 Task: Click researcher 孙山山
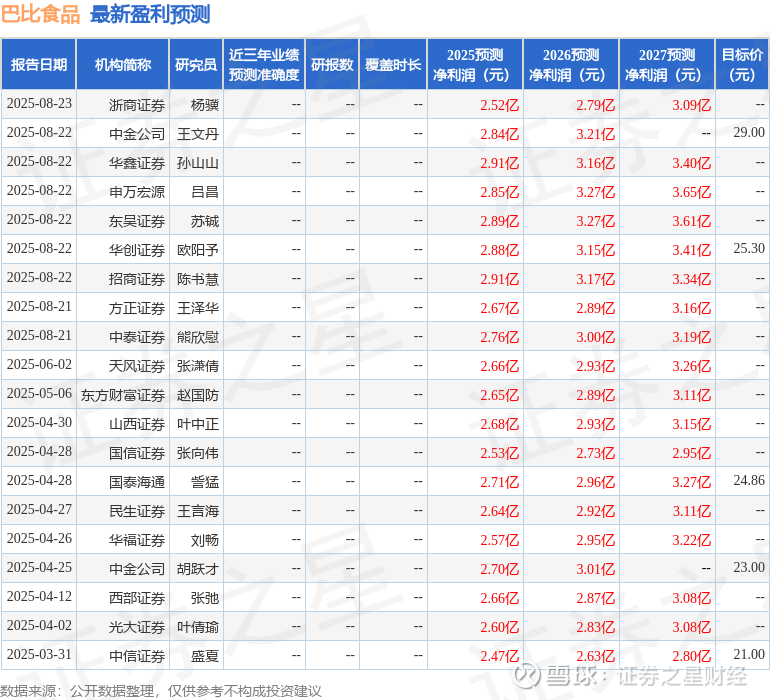198,163
